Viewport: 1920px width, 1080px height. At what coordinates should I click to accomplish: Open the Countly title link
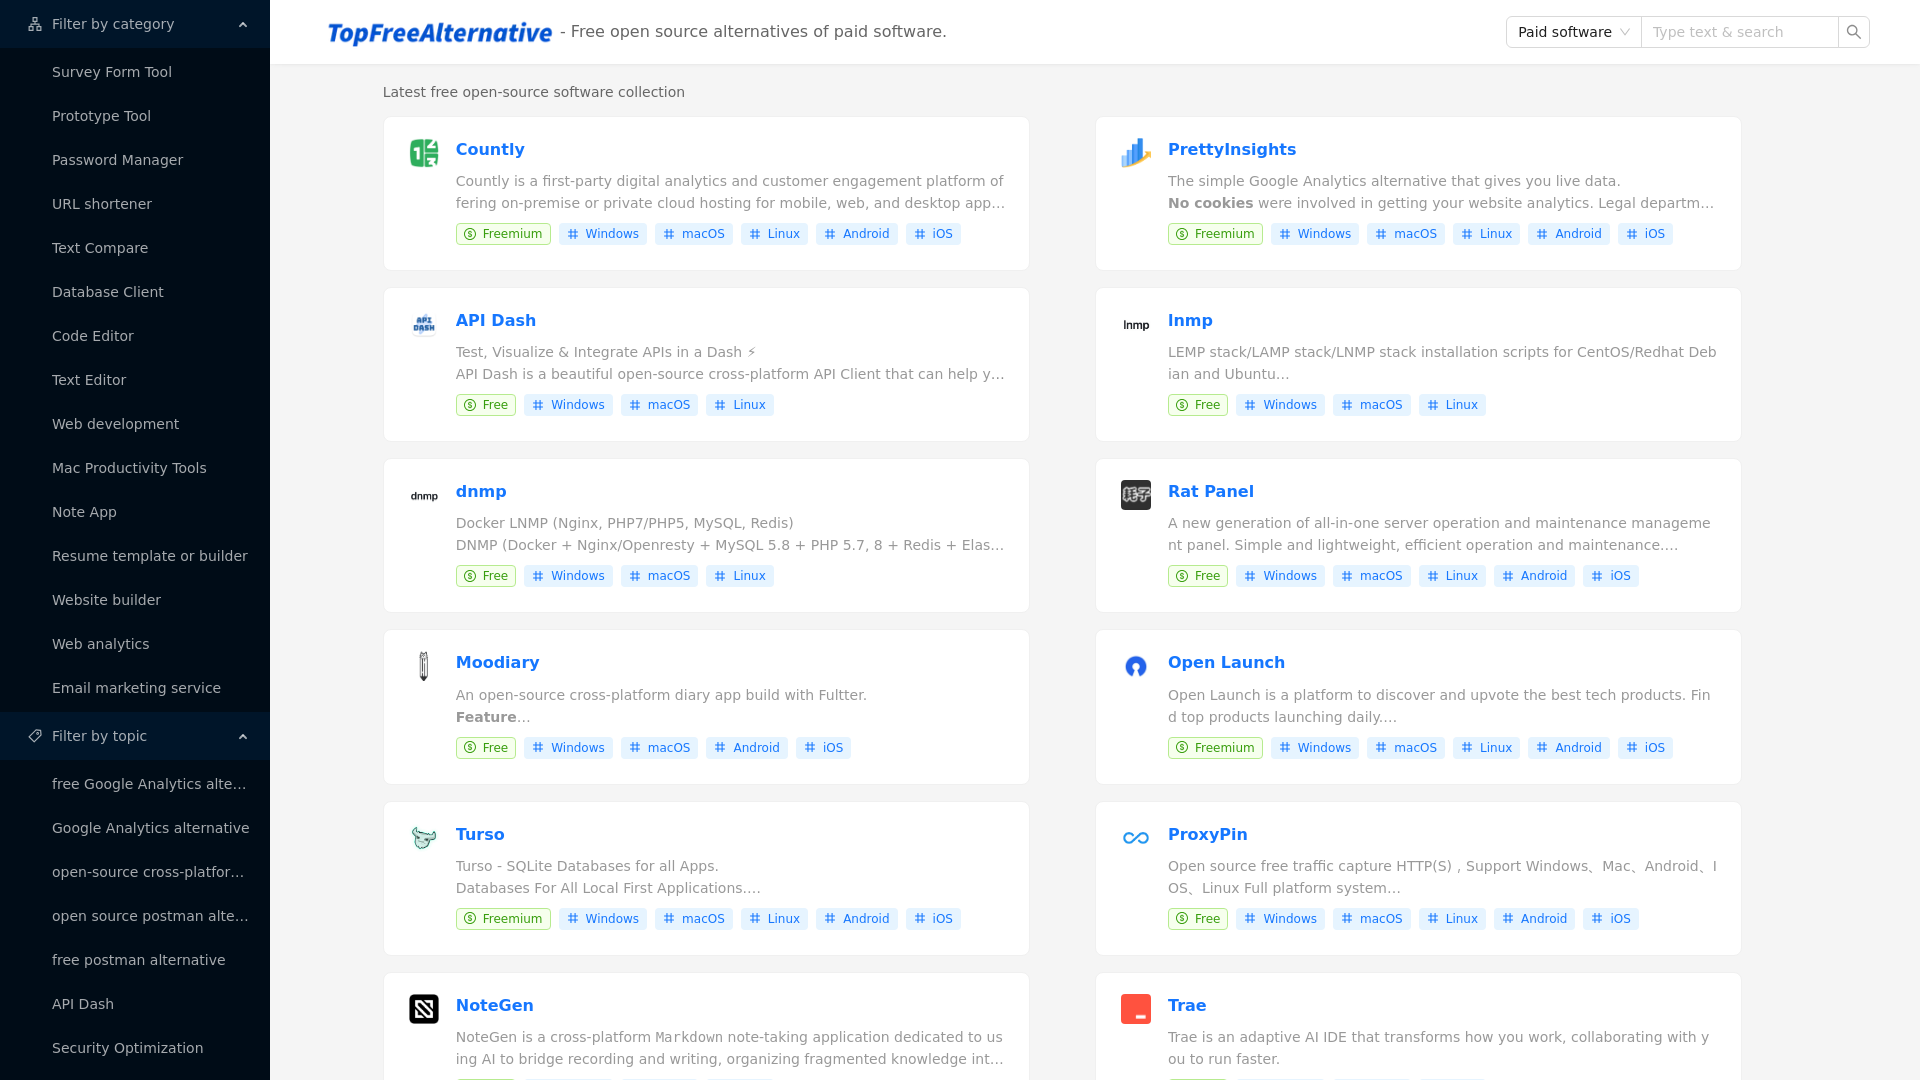(490, 149)
